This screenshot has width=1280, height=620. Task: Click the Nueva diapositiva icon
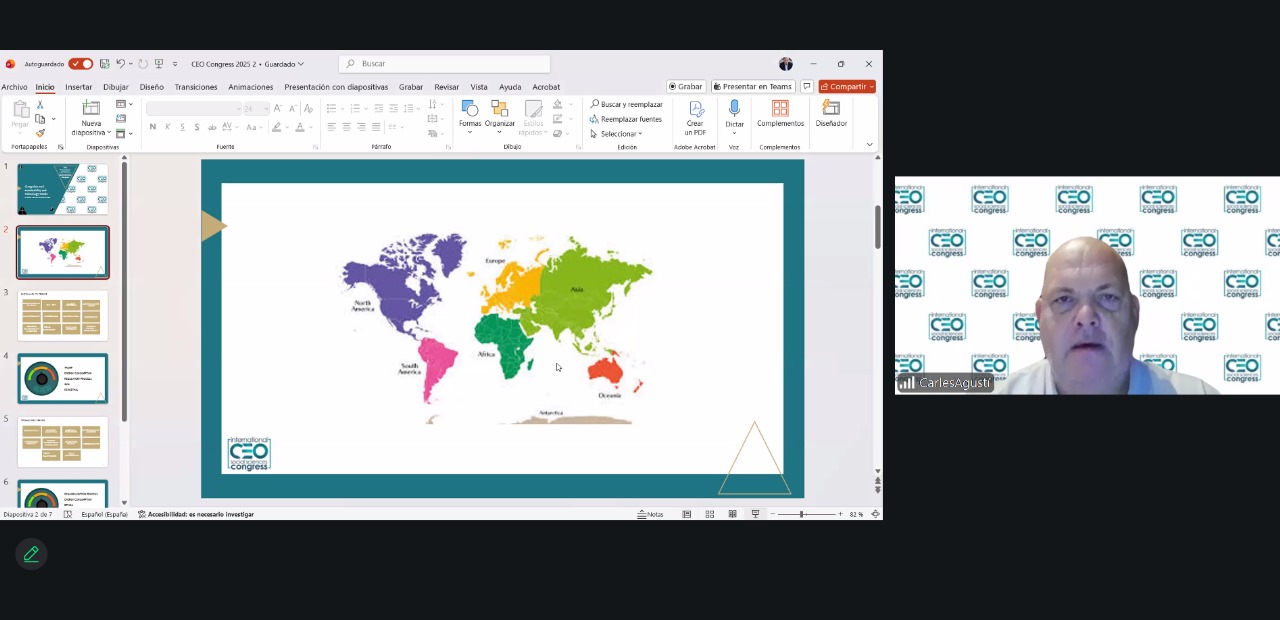point(91,110)
